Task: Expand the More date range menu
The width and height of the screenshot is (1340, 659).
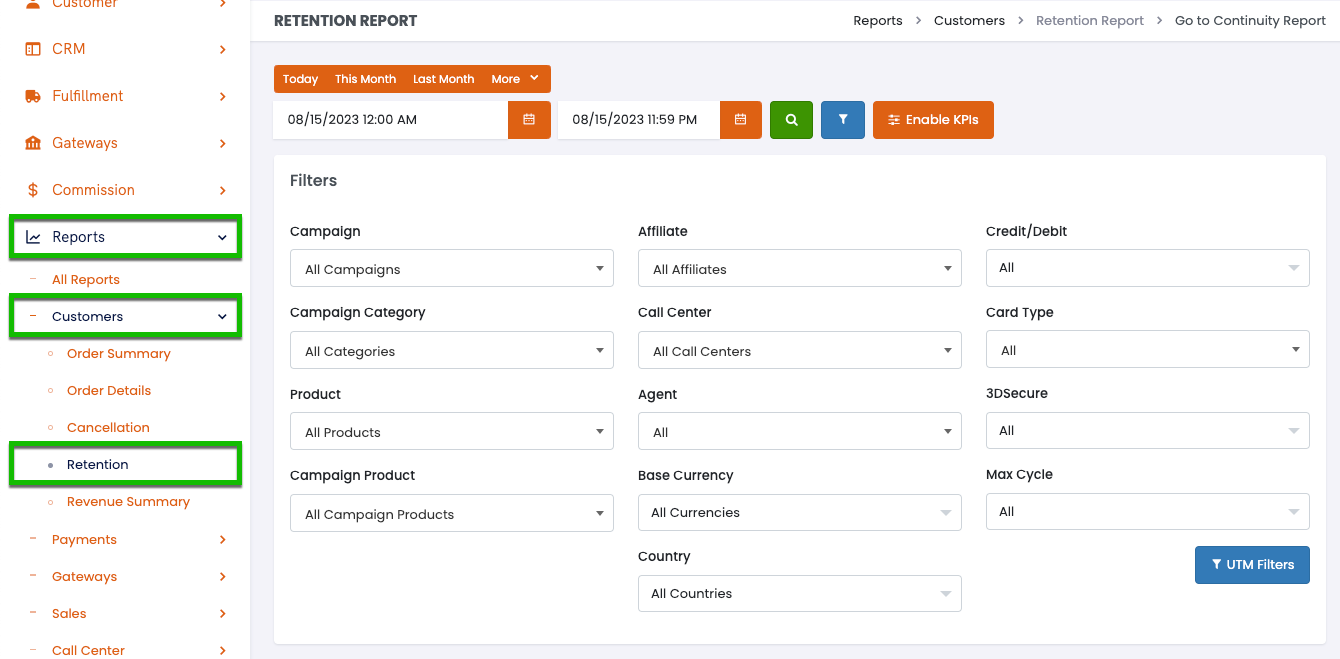Action: pos(514,79)
